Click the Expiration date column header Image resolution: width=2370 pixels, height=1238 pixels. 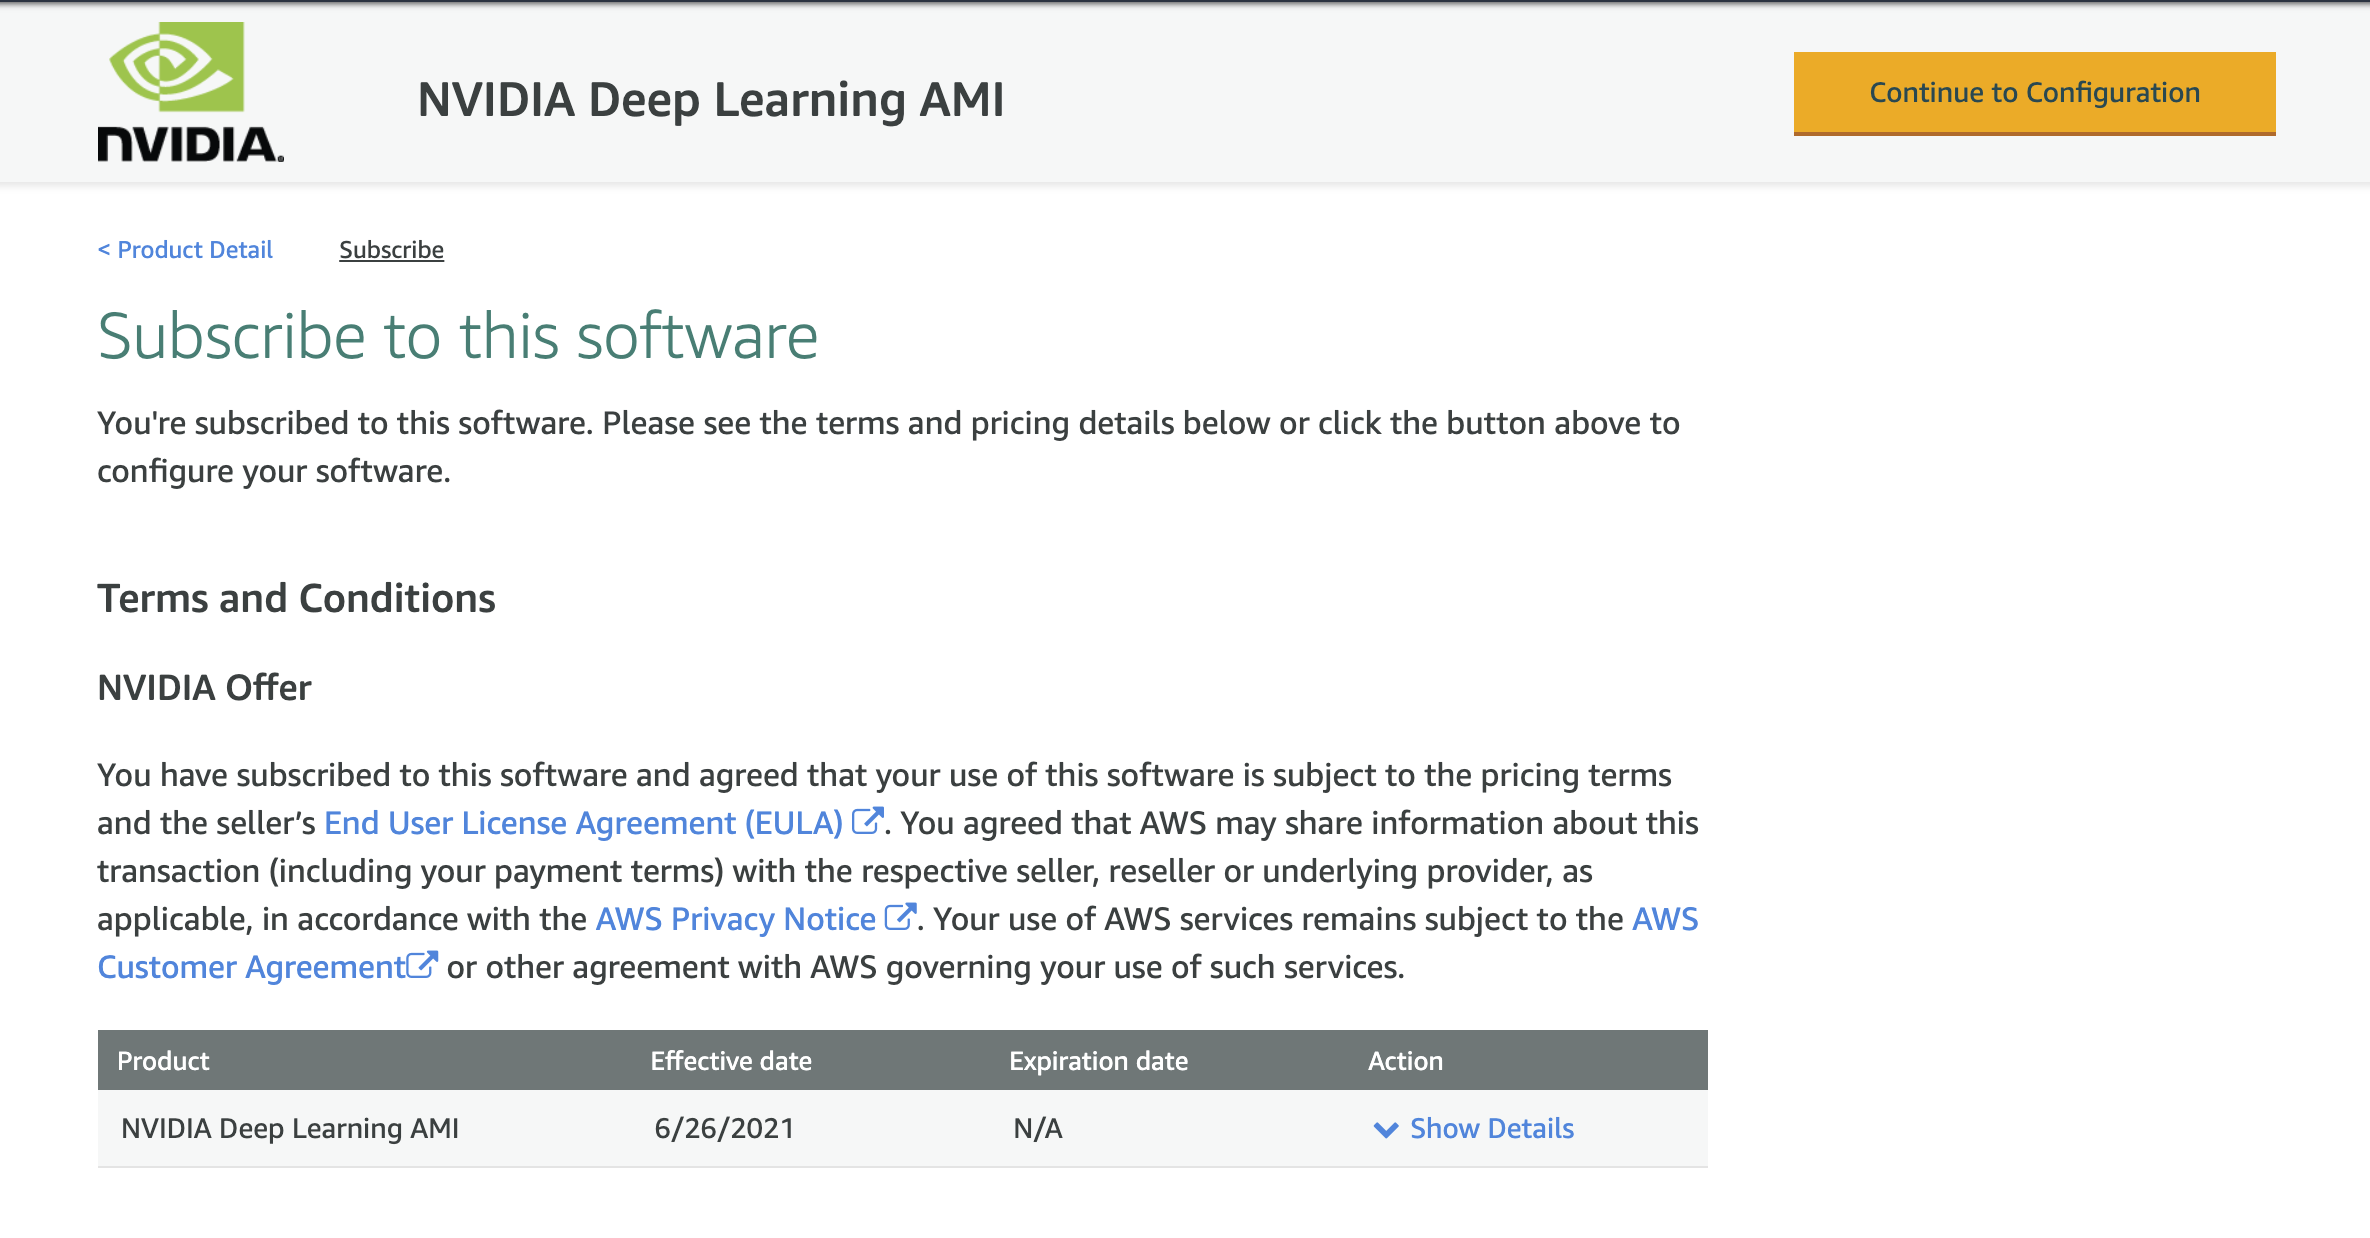tap(1098, 1061)
